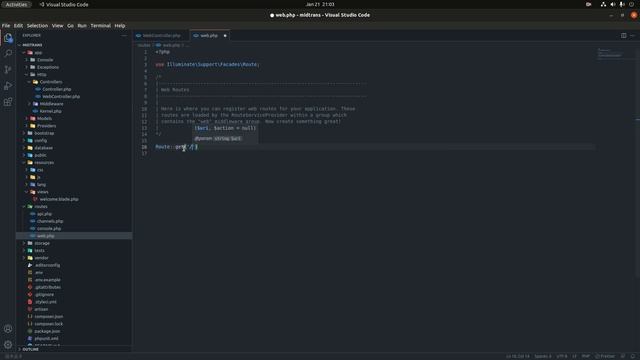Open the Edit menu
Image resolution: width=640 pixels, height=360 pixels.
click(18, 26)
